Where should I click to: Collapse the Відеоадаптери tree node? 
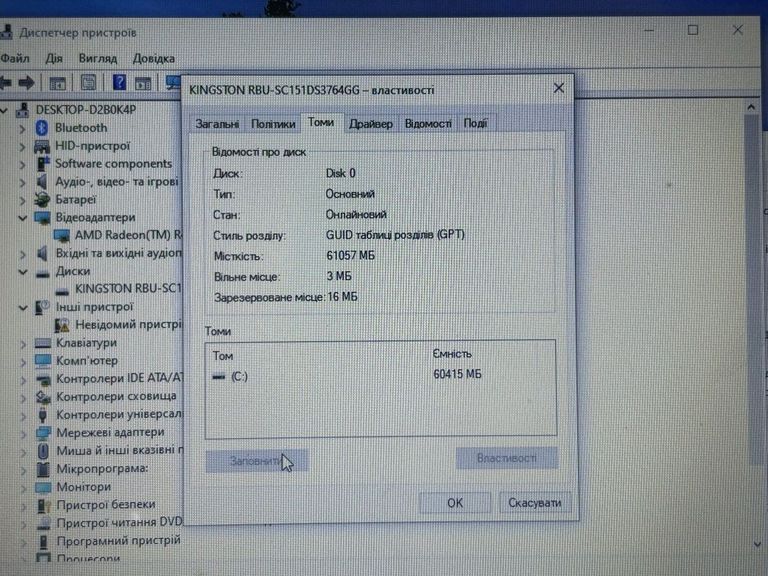click(x=22, y=217)
